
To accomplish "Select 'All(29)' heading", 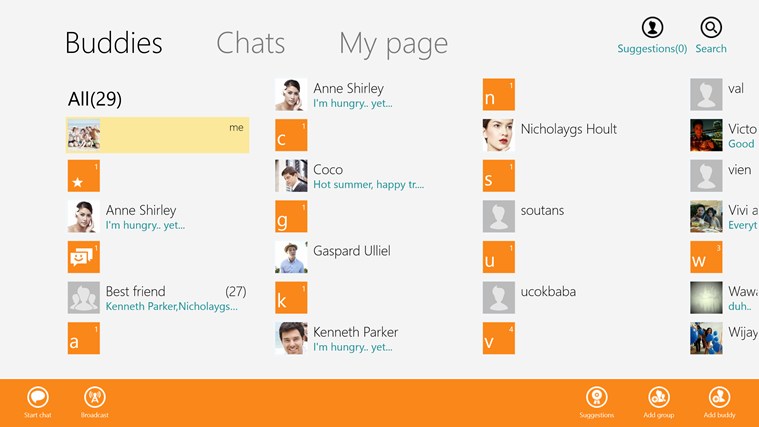I will pyautogui.click(x=95, y=99).
